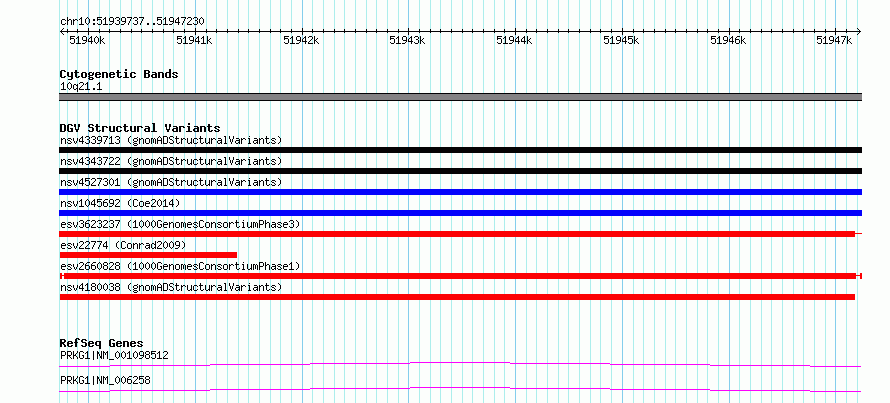Screen dimensions: 890x403
Task: Click the 51945k ruler tick label
Action: [621, 40]
